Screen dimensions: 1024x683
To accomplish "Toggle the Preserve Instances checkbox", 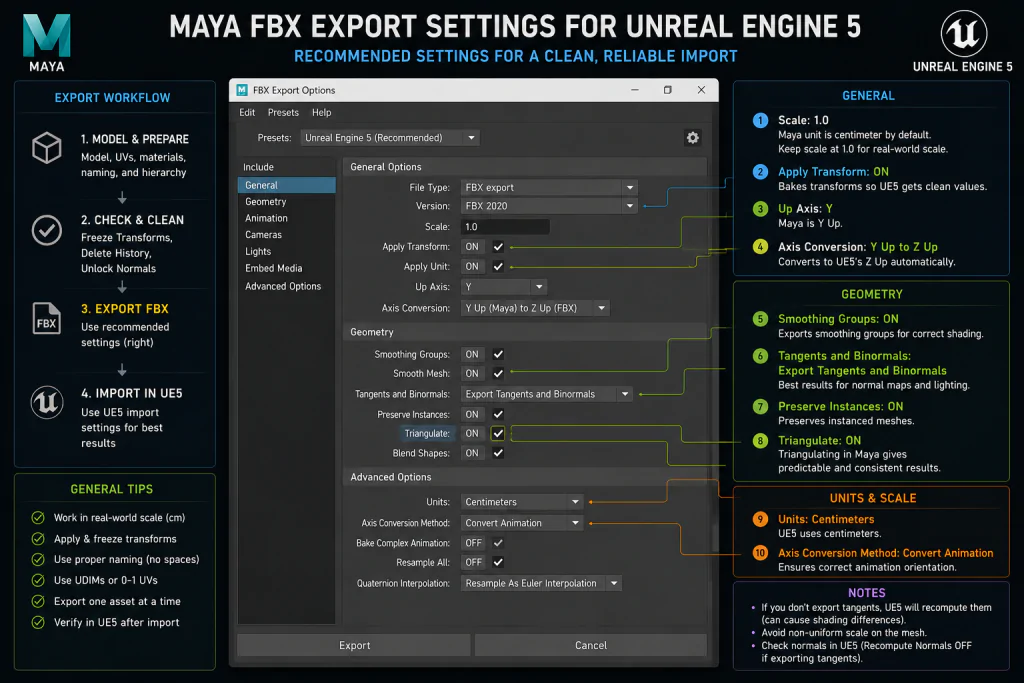I will point(498,415).
